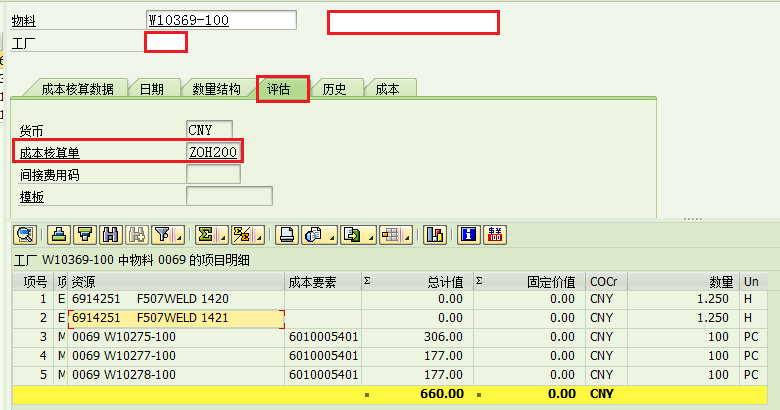Click resource cell 0069 W10275-100
The image size is (780, 410).
click(x=177, y=337)
